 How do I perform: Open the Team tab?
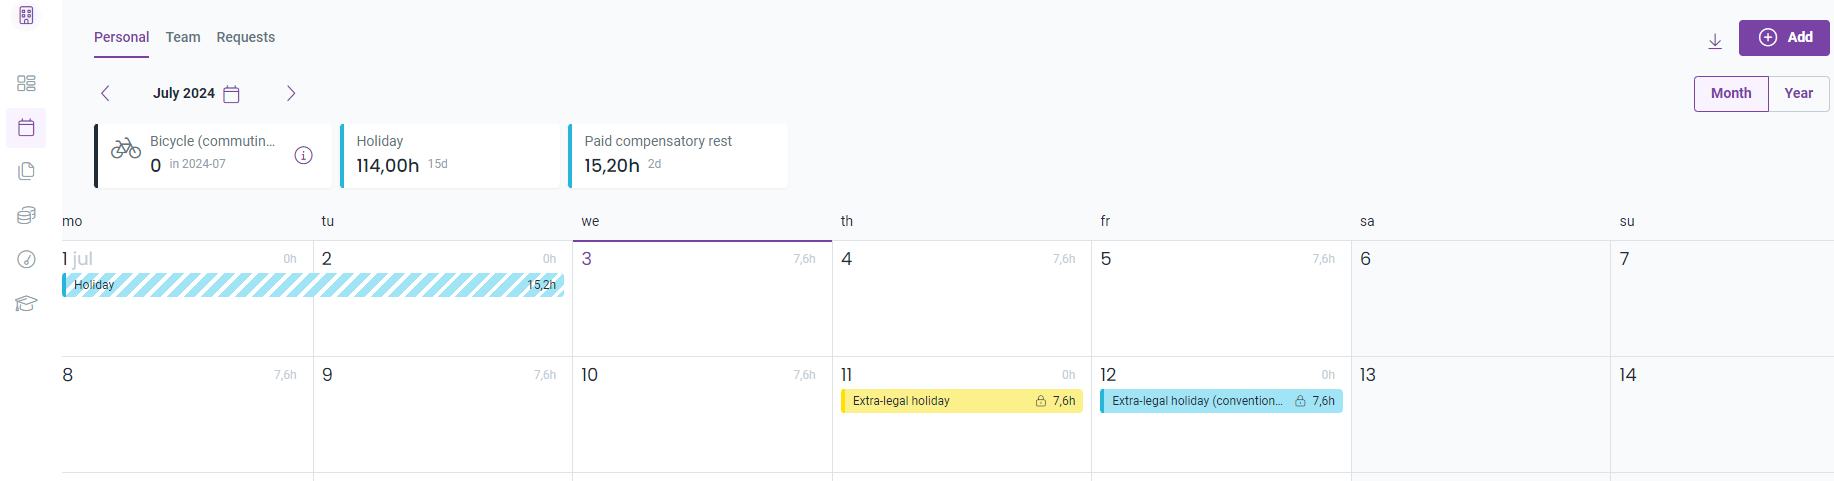(183, 37)
